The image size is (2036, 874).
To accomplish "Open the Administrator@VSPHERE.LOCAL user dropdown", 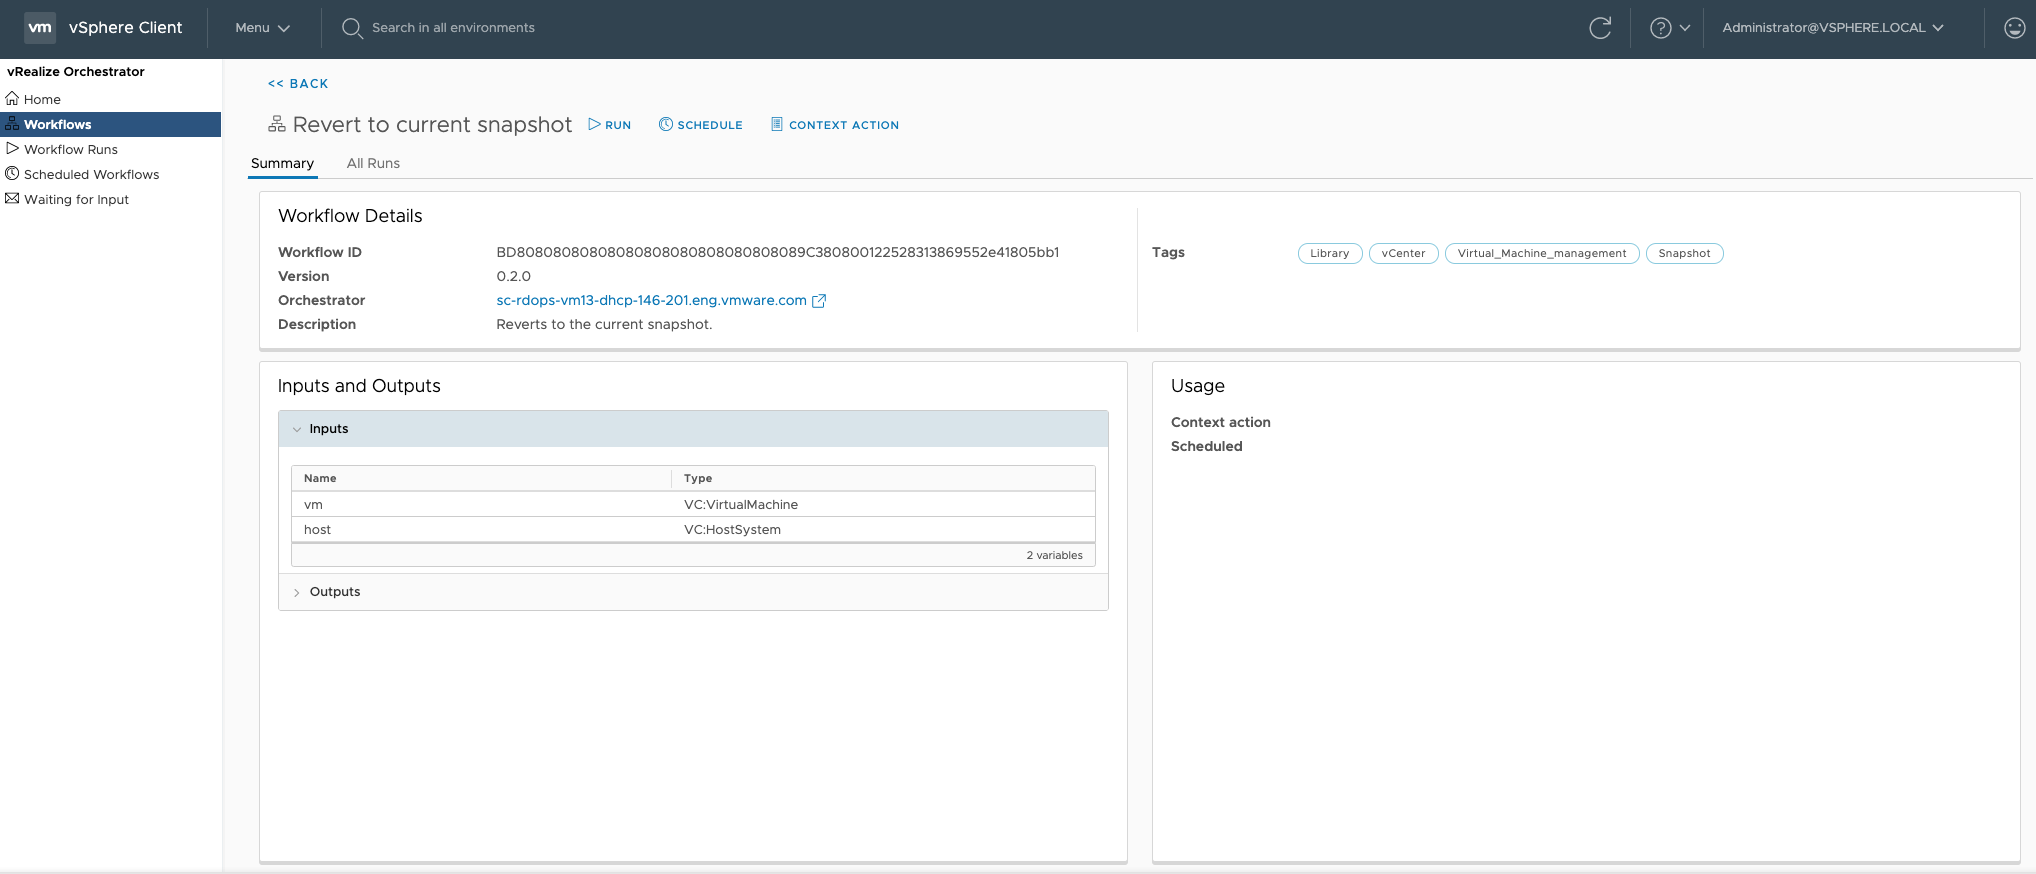I will pos(1832,28).
